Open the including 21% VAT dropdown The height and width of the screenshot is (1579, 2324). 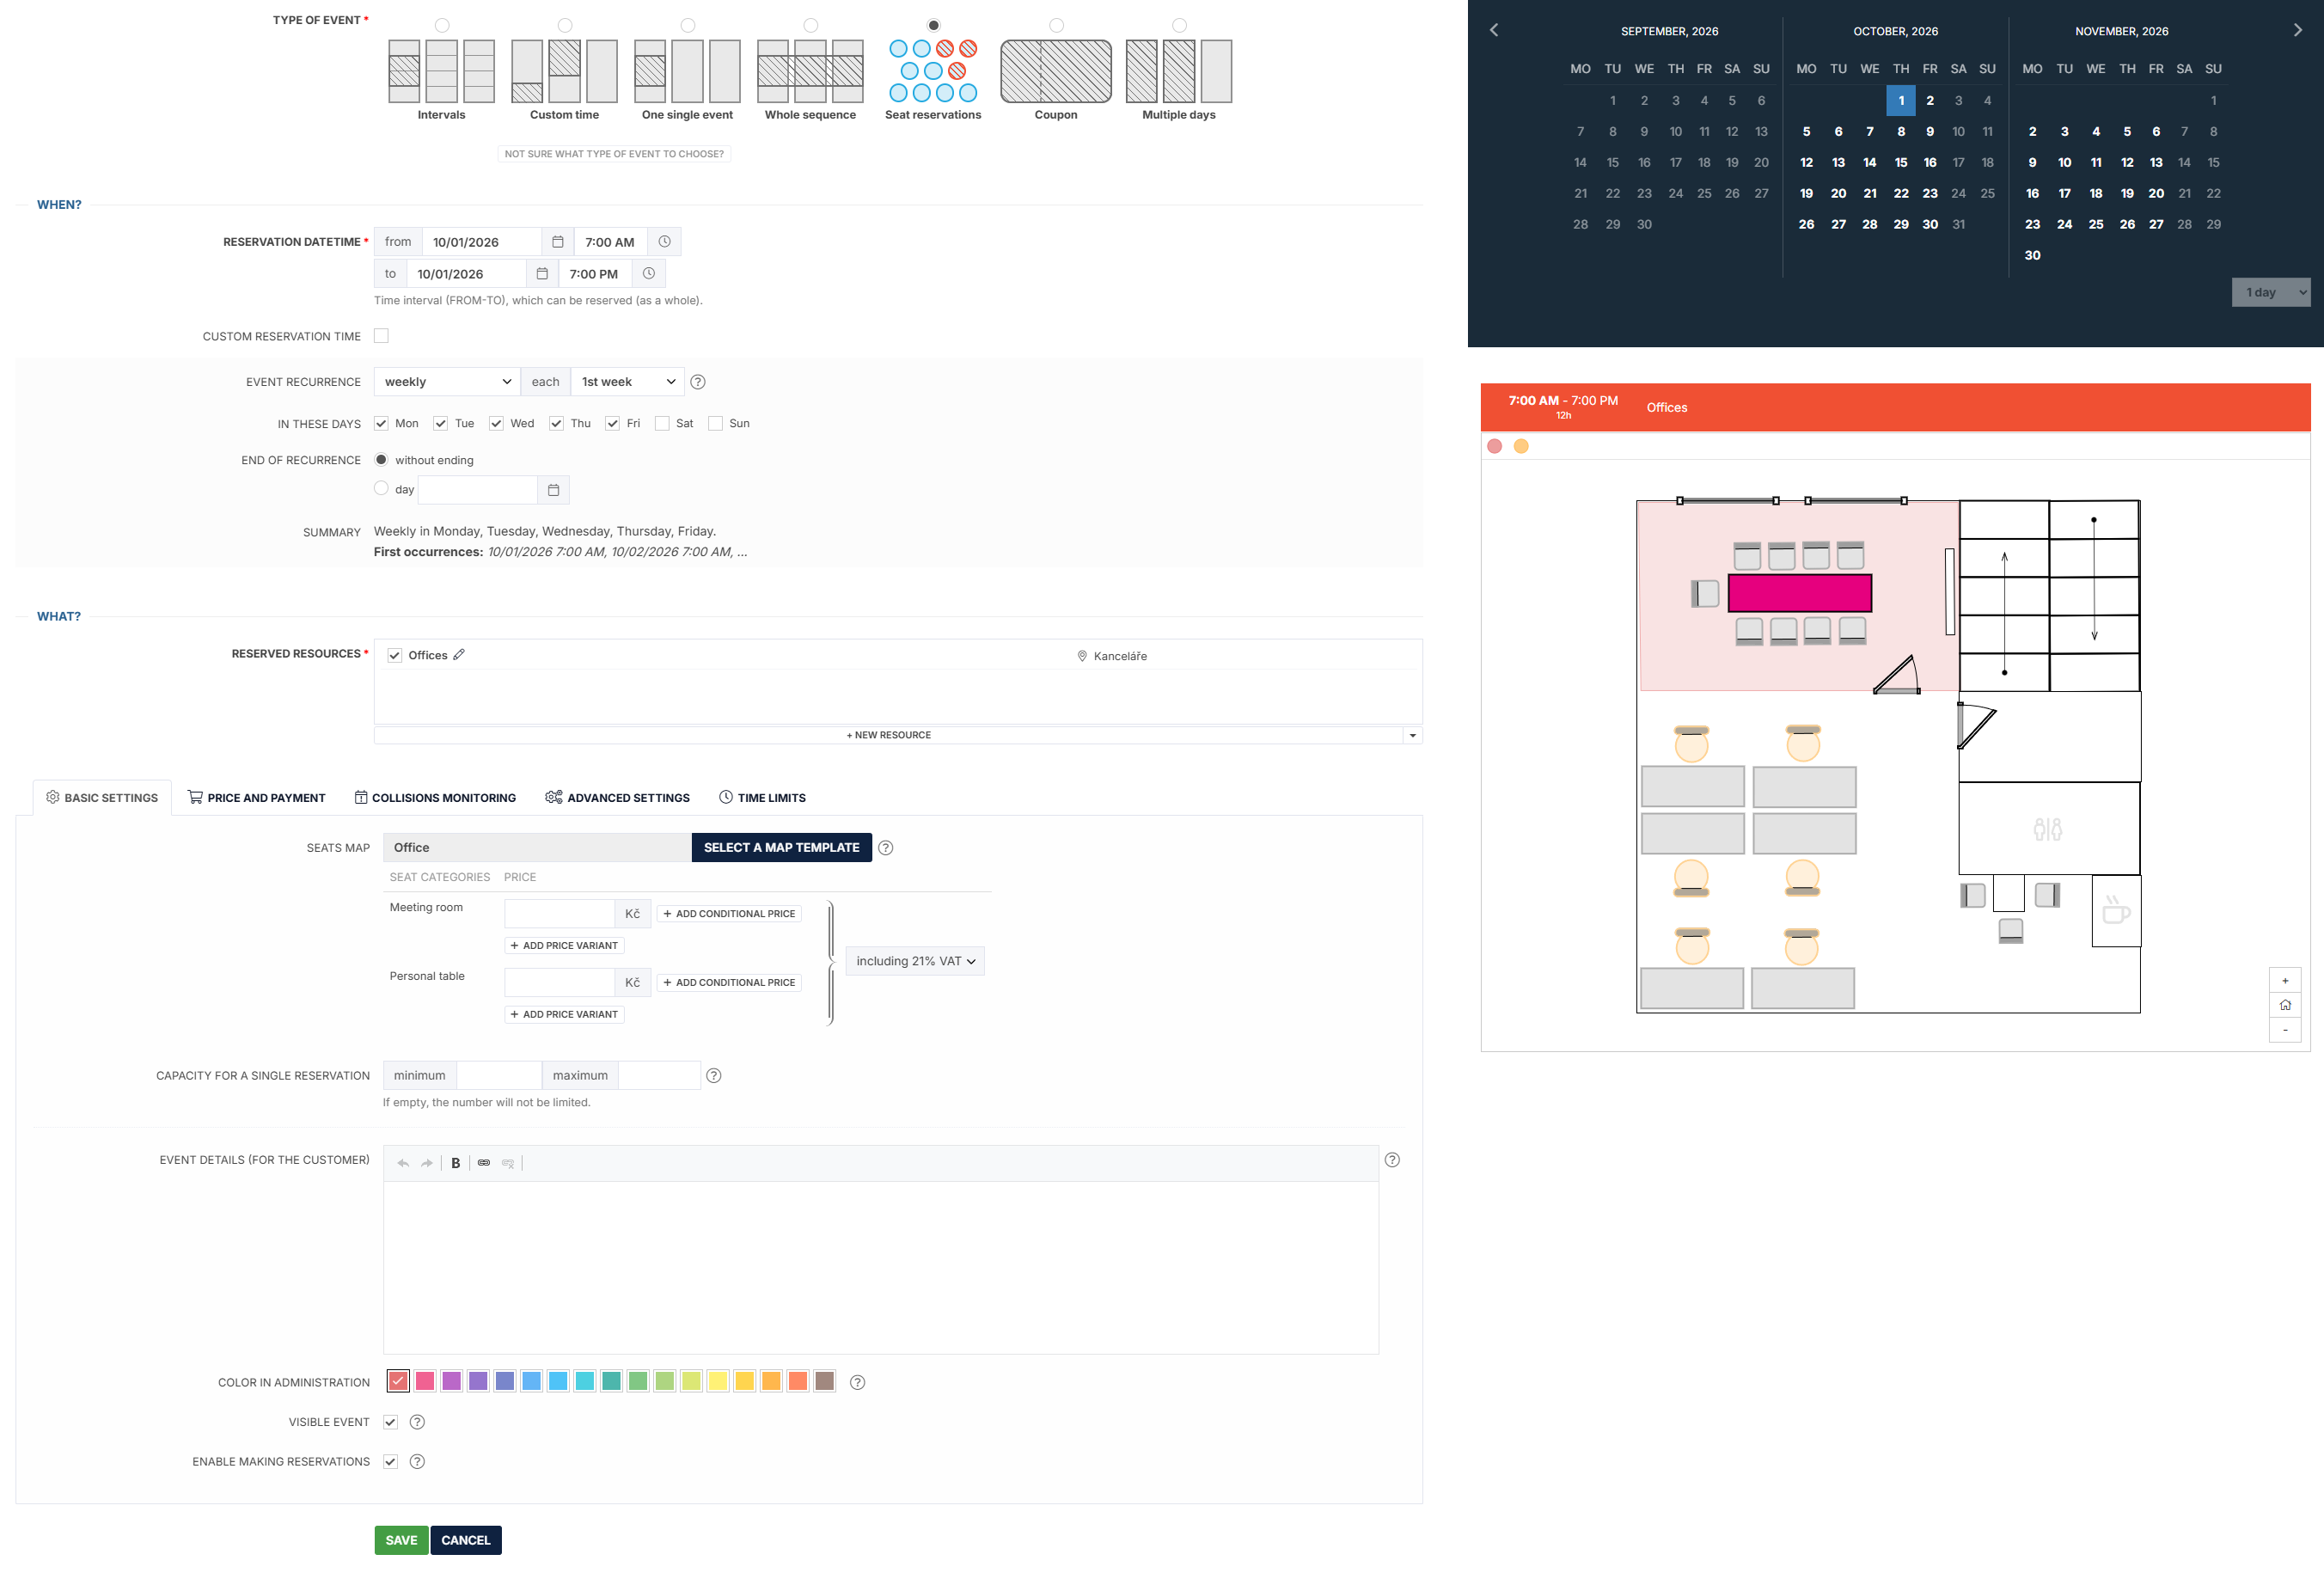pyautogui.click(x=914, y=961)
